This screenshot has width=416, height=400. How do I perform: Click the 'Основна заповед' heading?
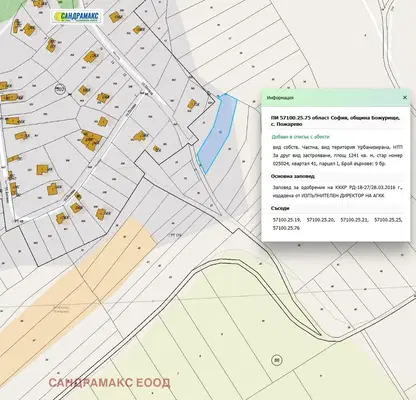293,176
